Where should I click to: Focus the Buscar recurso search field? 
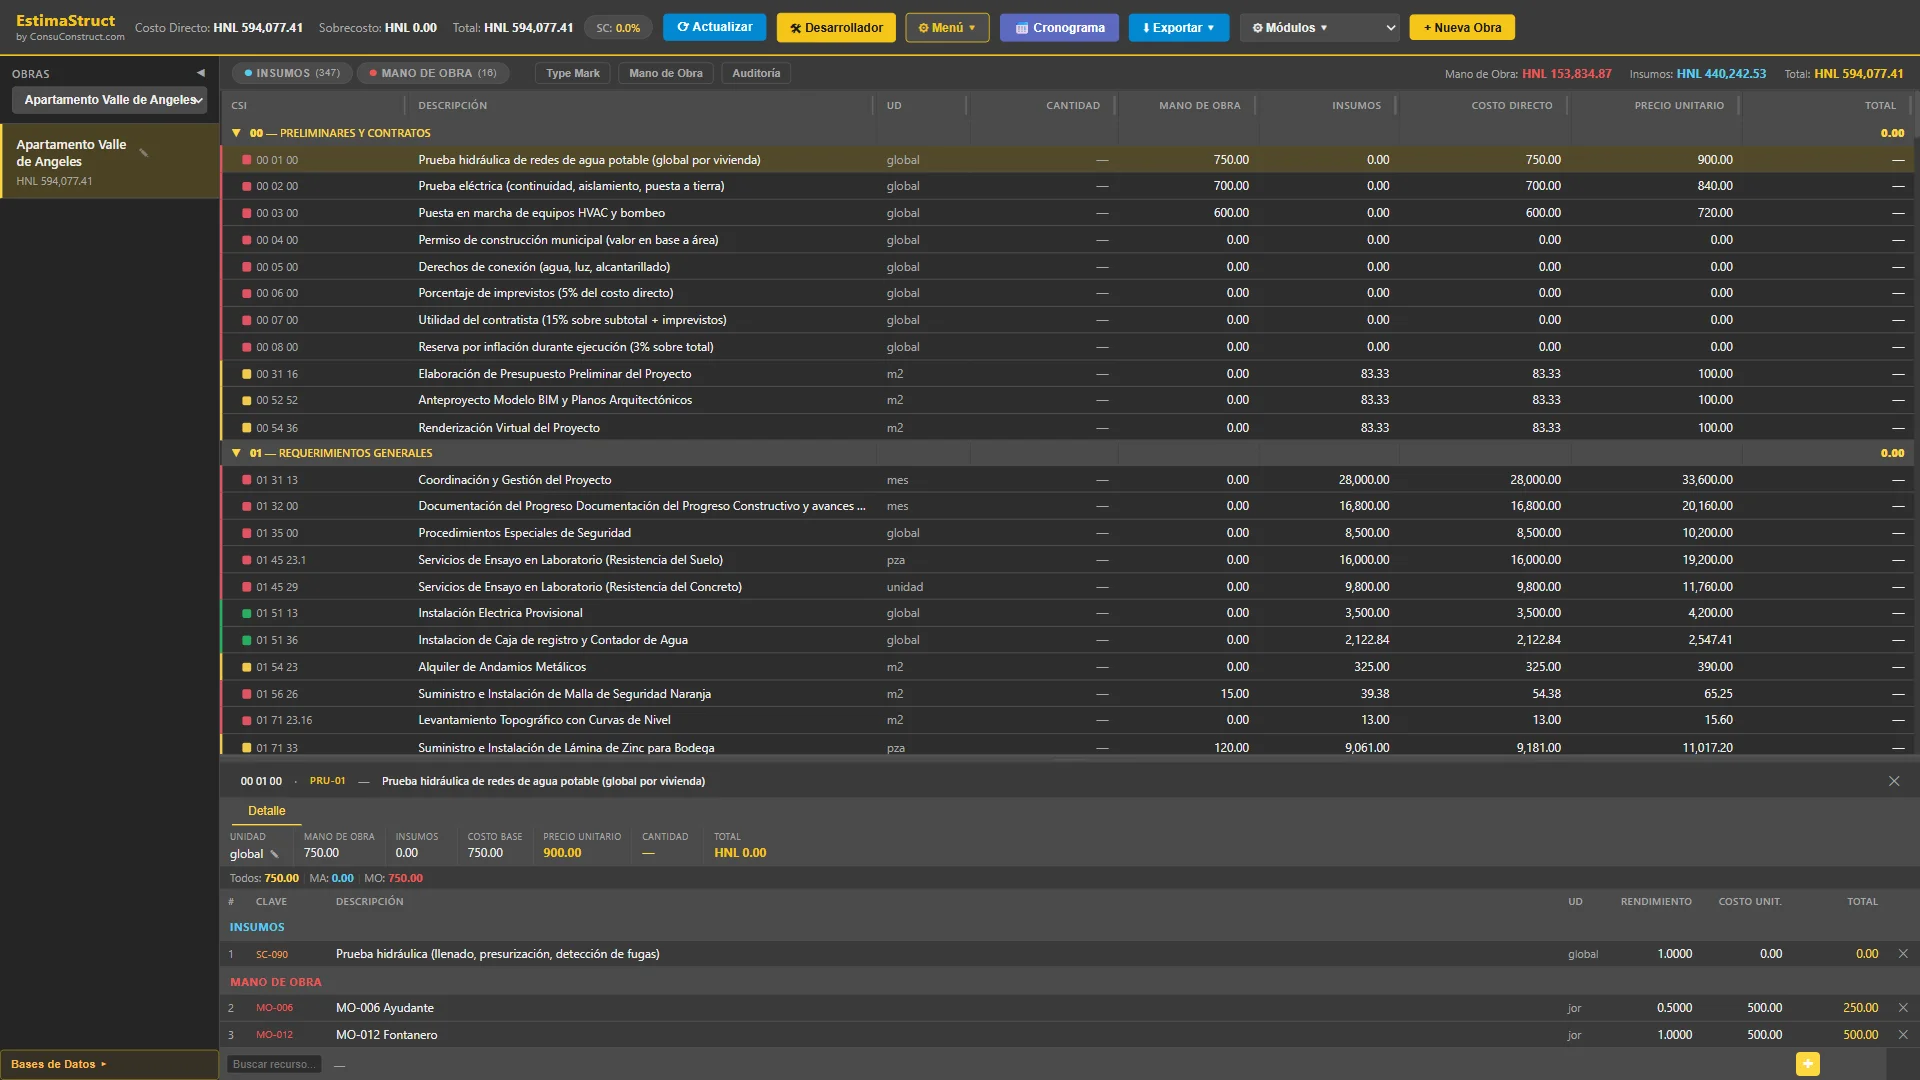[x=275, y=1064]
